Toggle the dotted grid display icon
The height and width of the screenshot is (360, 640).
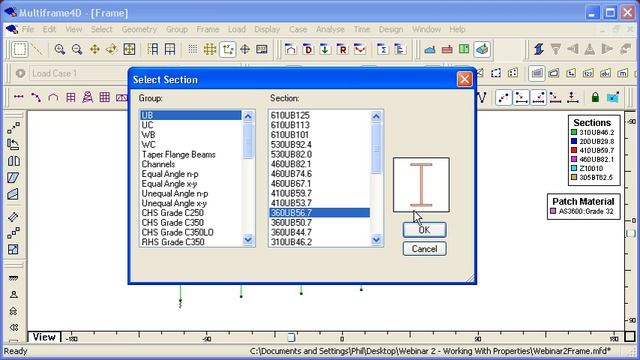(x=193, y=49)
